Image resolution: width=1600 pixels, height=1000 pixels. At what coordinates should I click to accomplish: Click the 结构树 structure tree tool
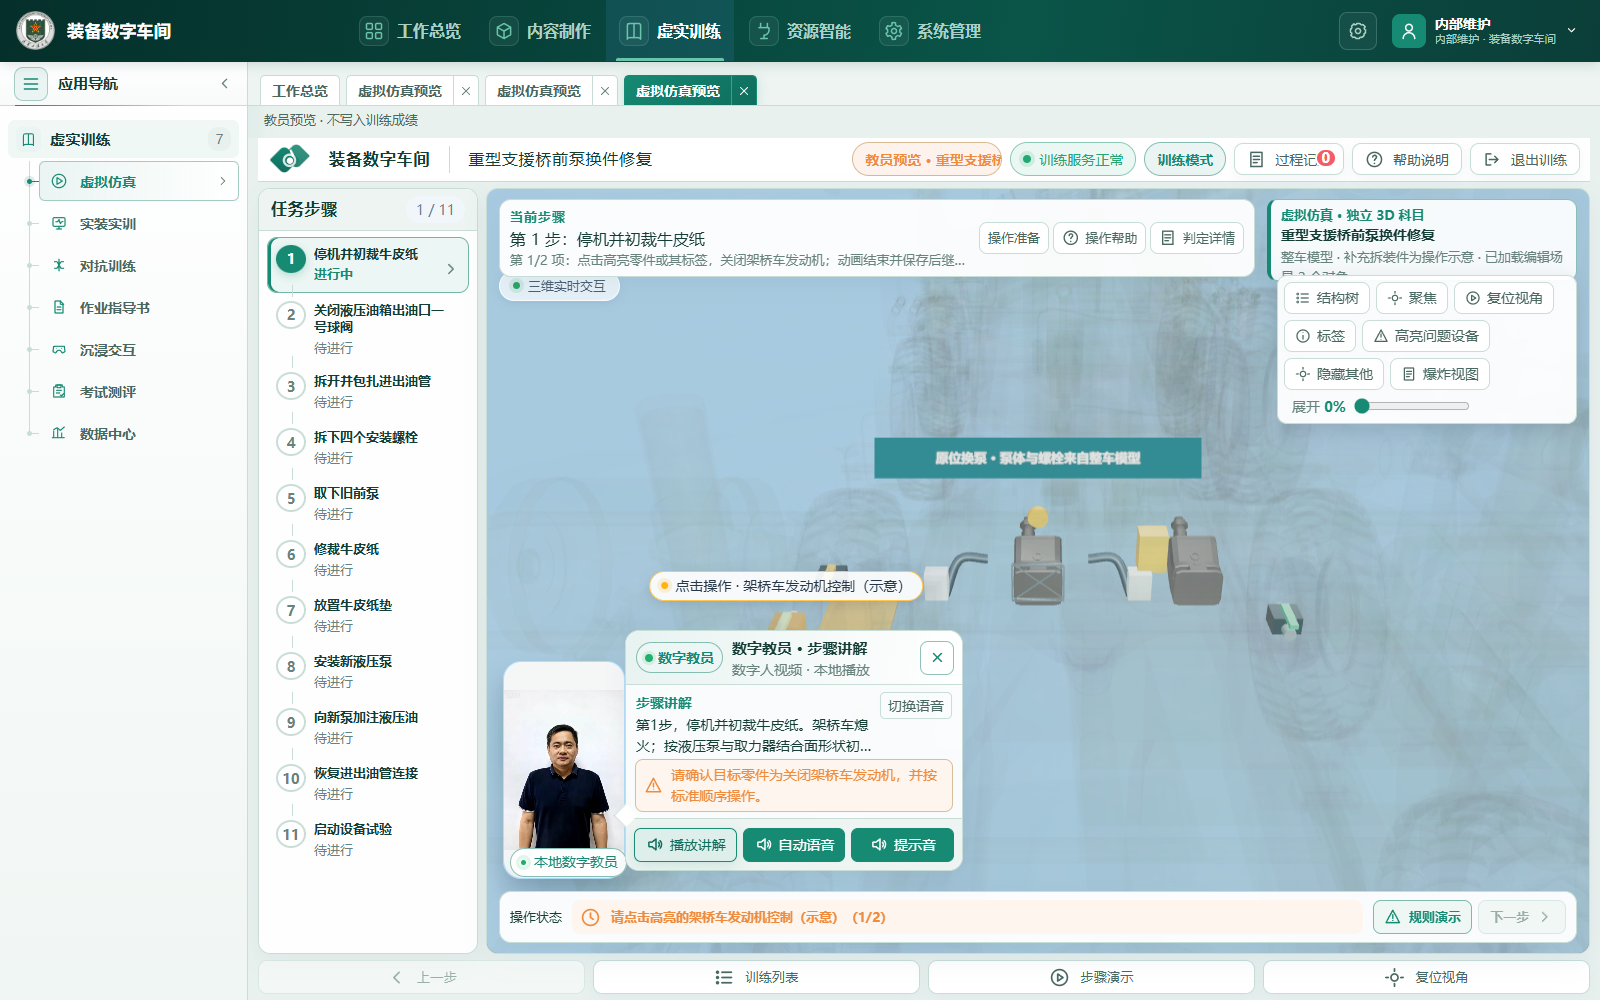click(1327, 298)
